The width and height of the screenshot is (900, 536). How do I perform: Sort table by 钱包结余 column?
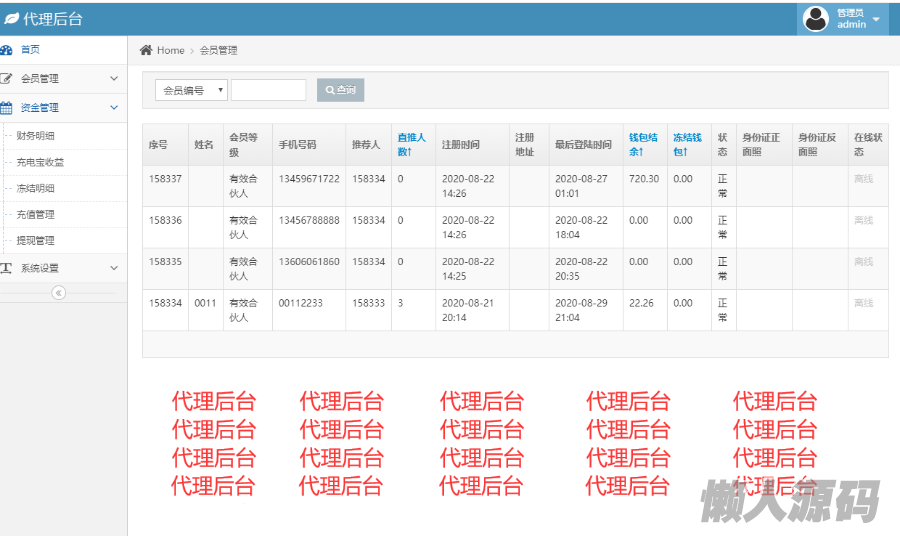point(643,144)
